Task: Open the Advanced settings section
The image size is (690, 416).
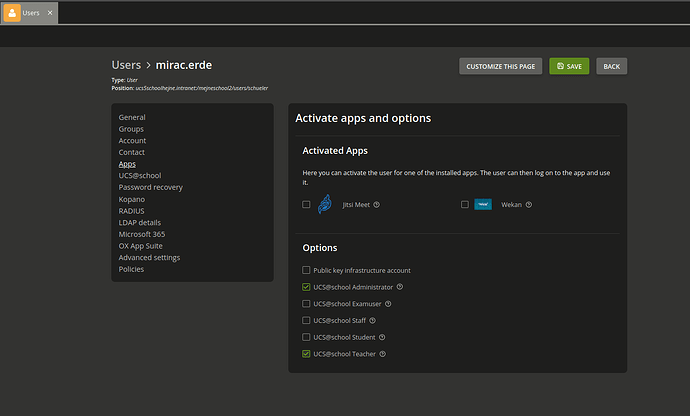Action: (149, 258)
